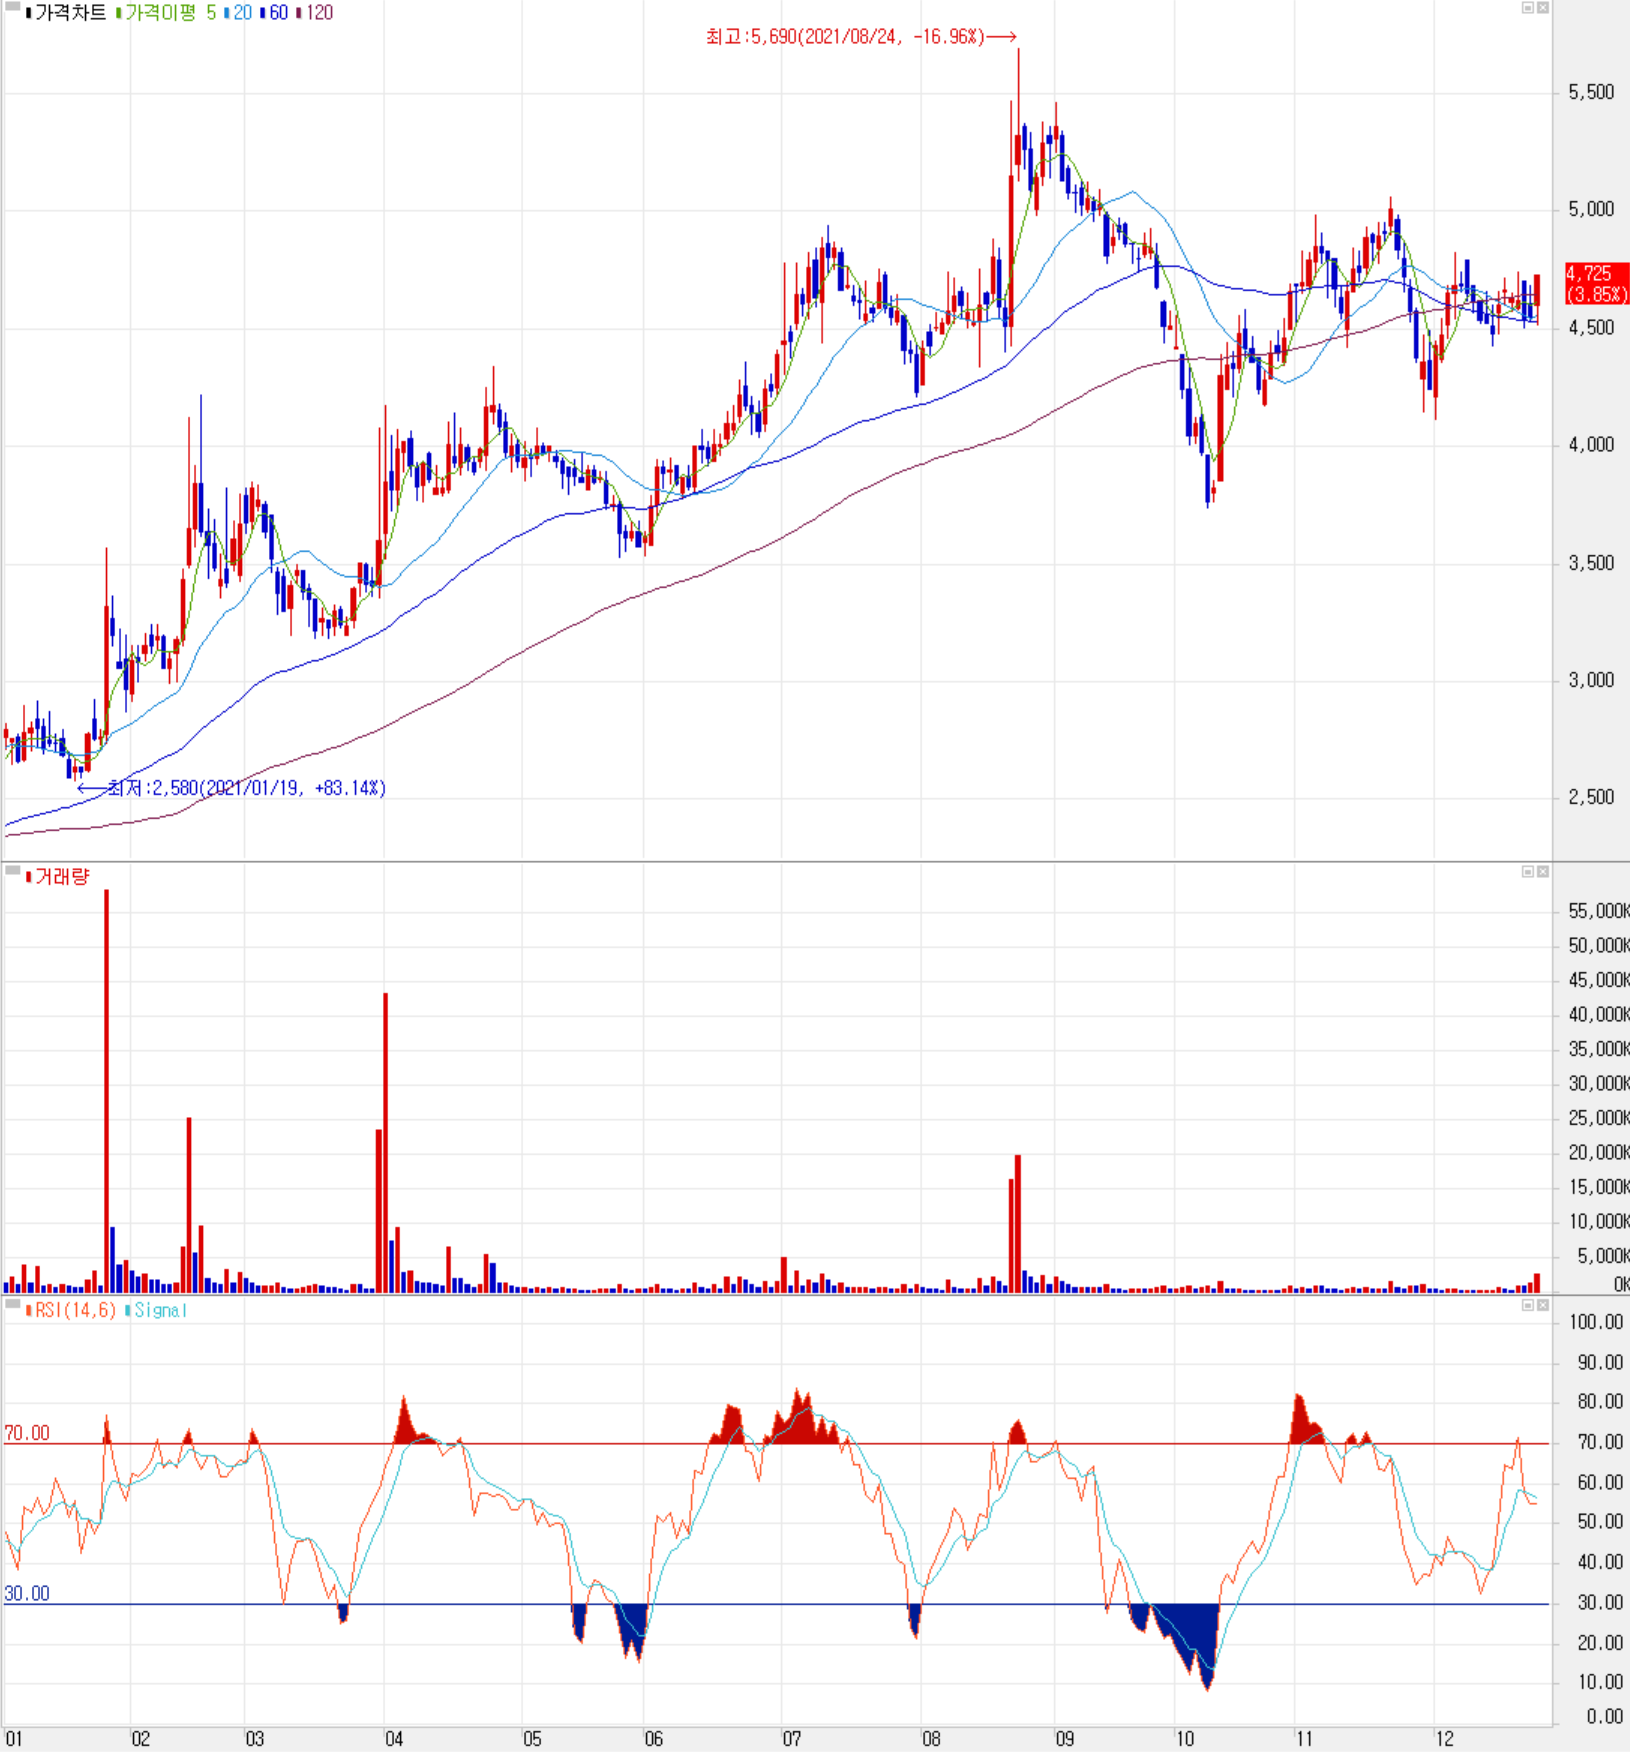Maximize the price chart pane

tap(1527, 8)
